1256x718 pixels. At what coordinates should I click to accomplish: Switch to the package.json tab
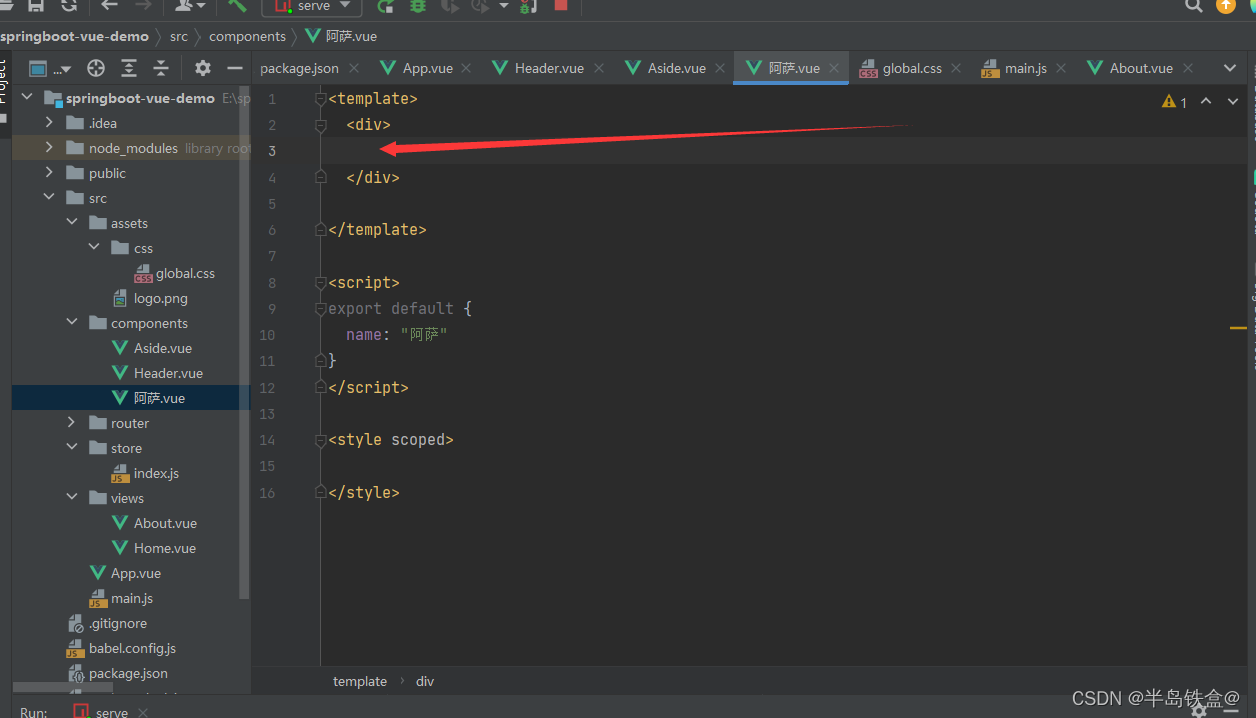[299, 68]
